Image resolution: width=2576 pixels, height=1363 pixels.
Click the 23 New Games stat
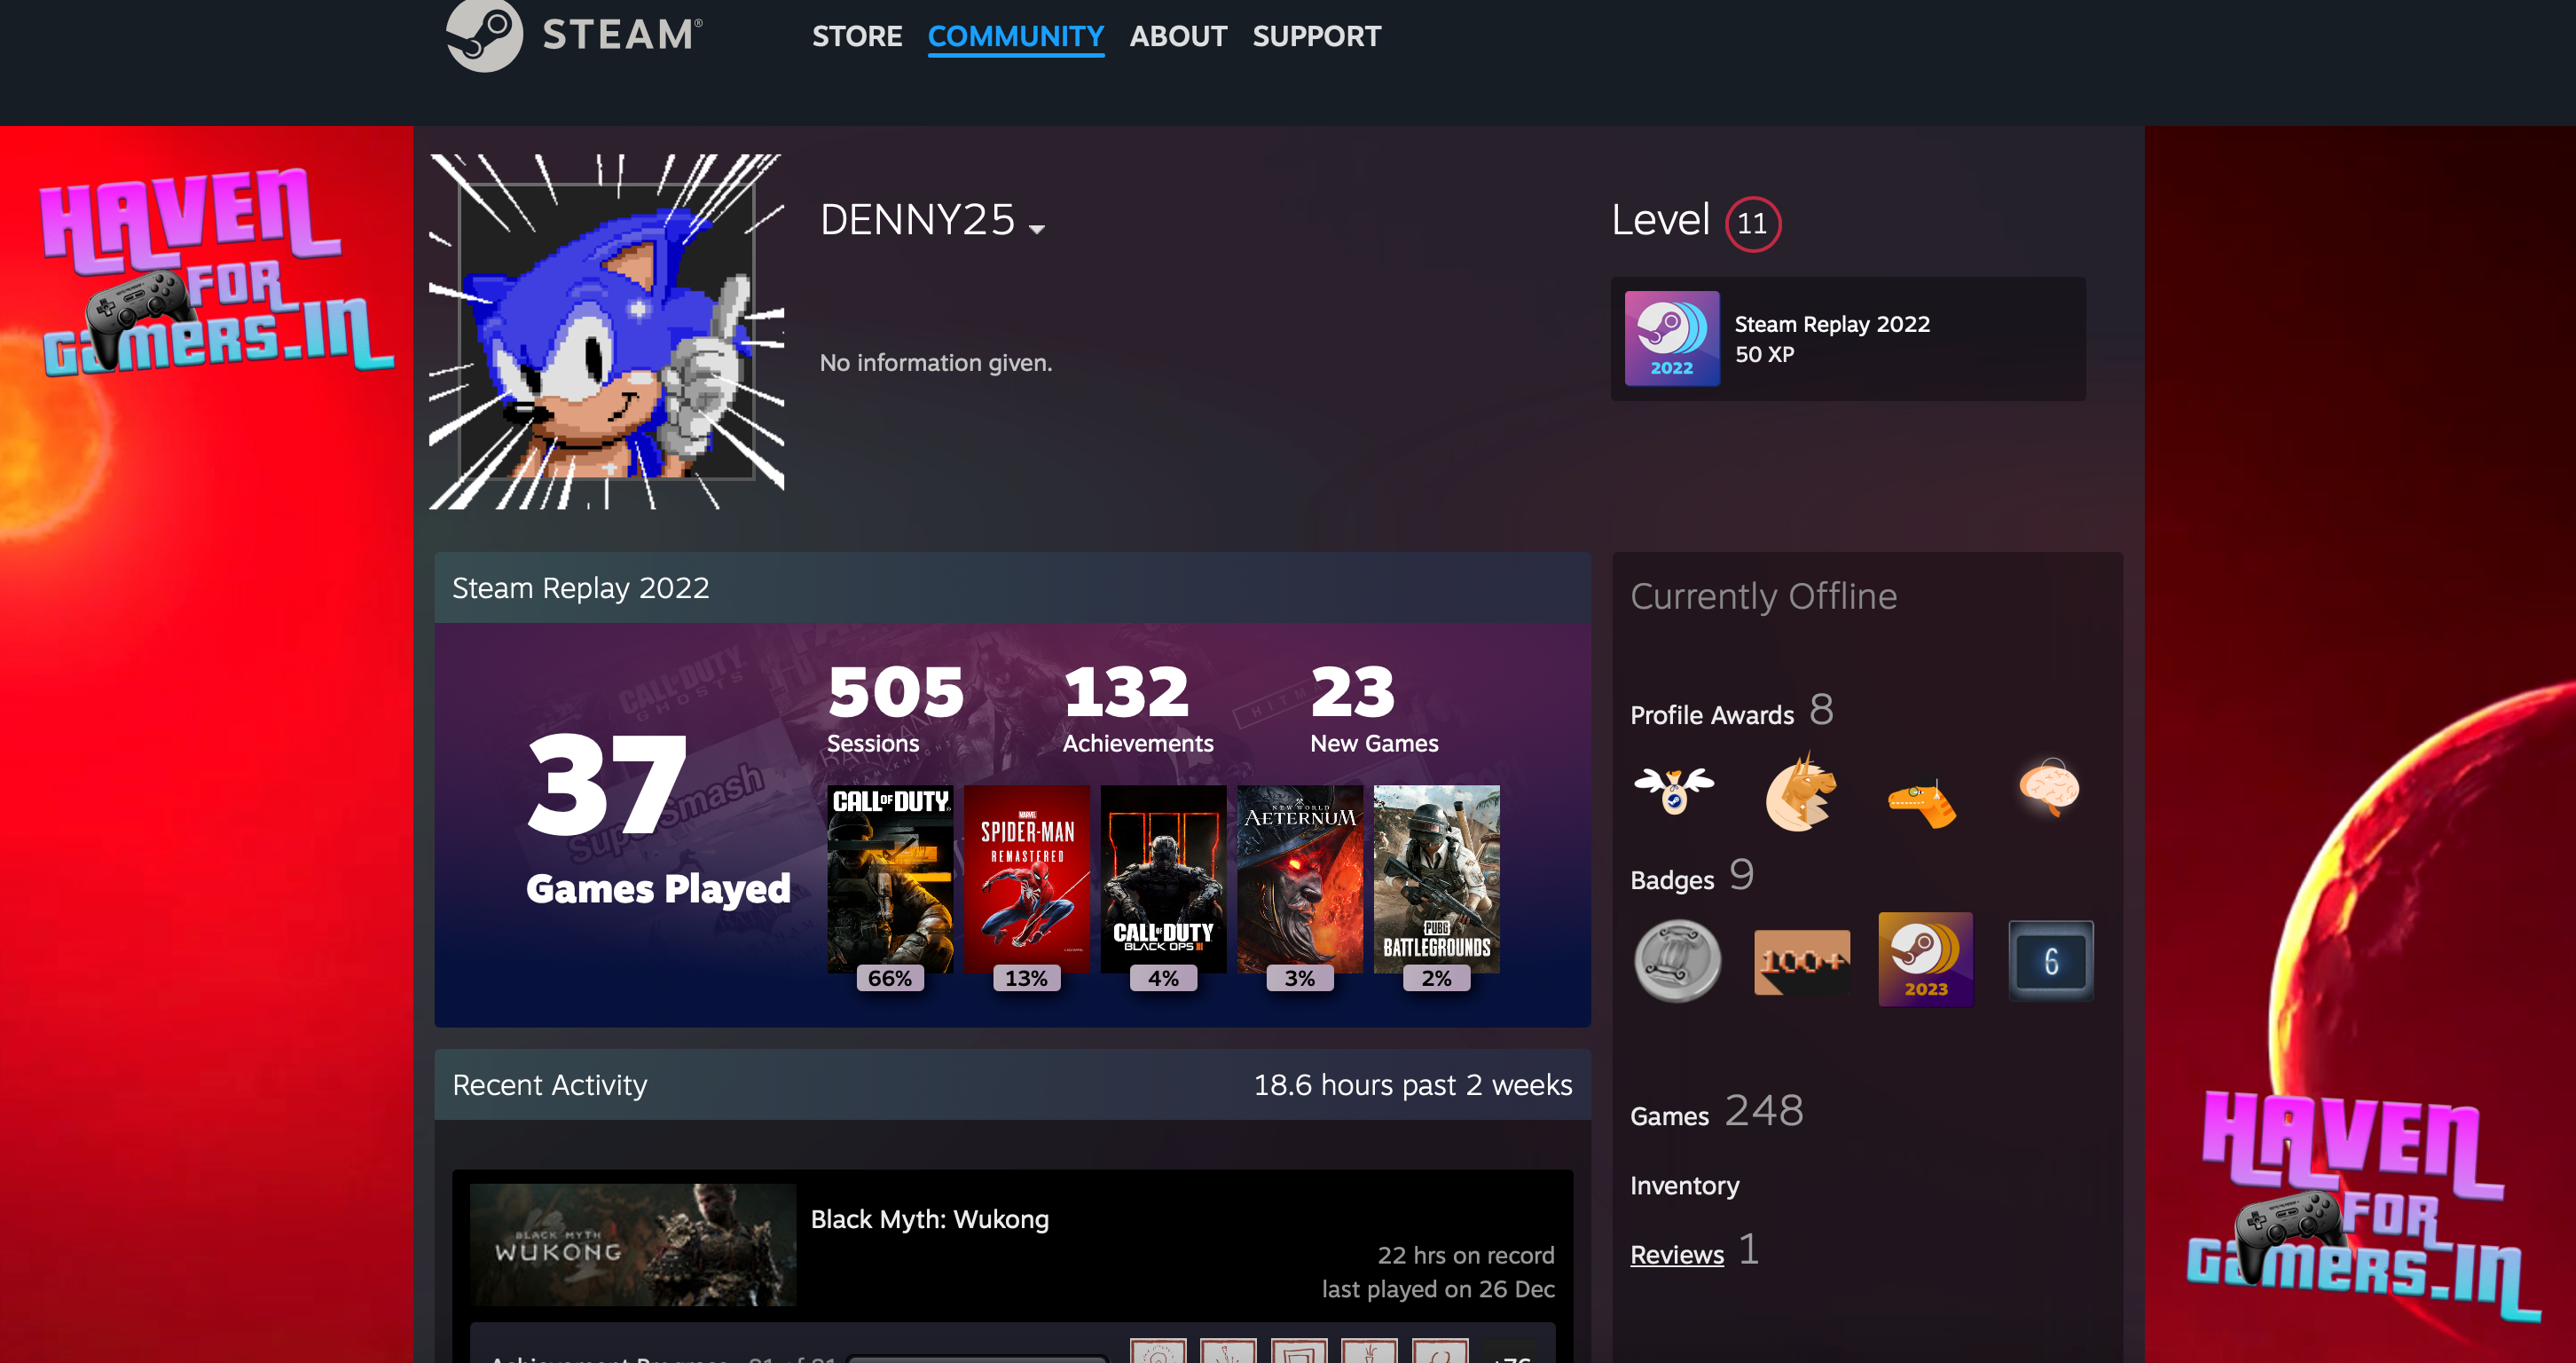(x=1374, y=708)
